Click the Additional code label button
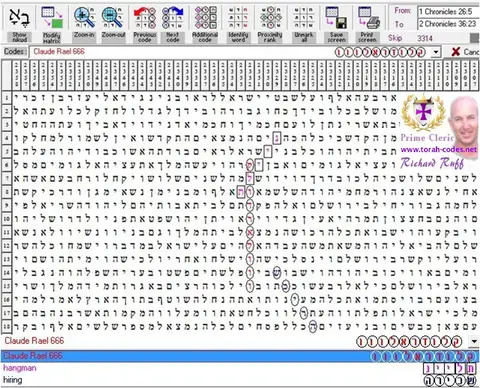 tap(205, 37)
